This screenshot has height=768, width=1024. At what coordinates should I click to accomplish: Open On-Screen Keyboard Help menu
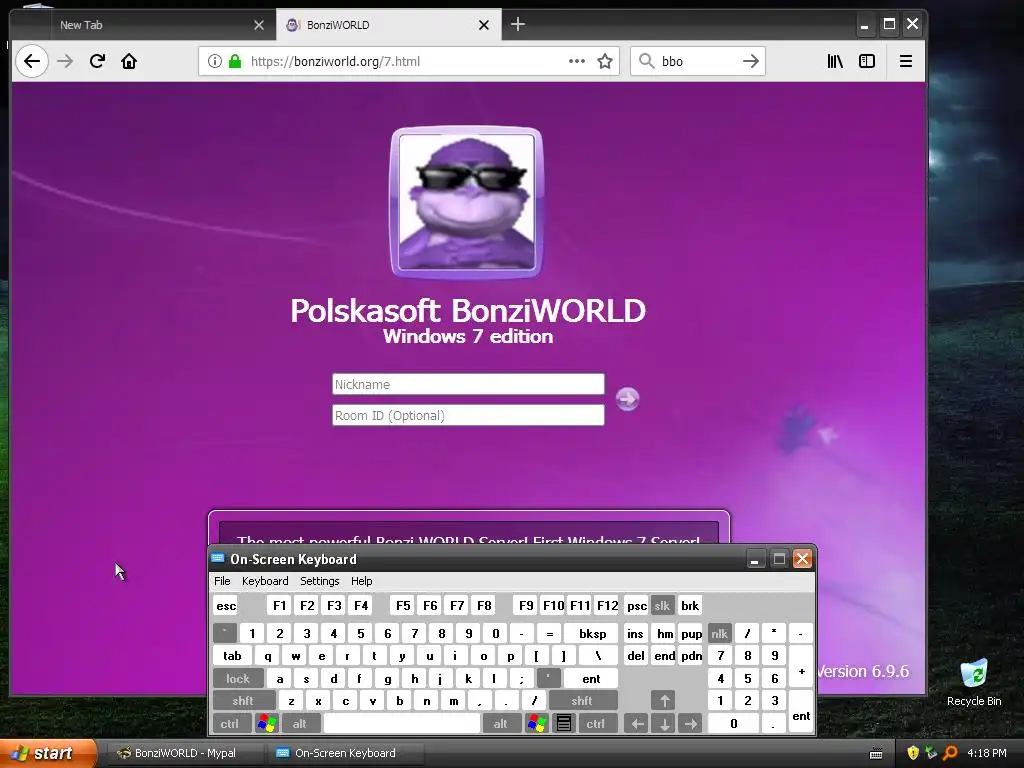click(361, 581)
